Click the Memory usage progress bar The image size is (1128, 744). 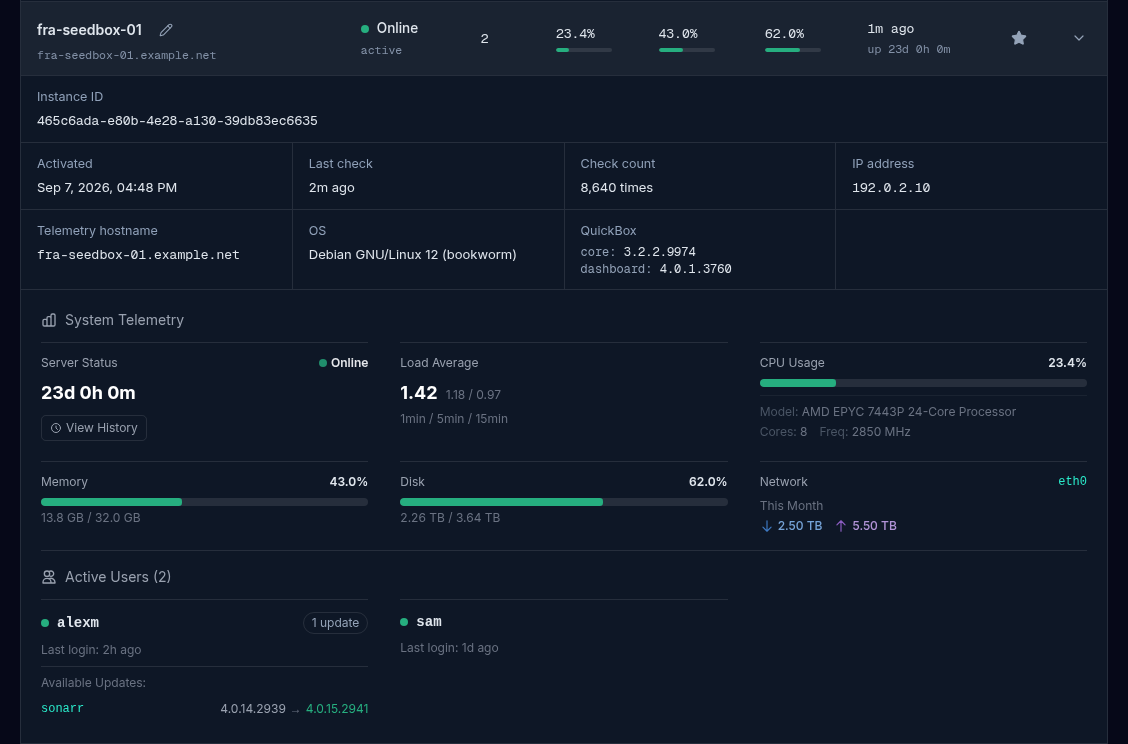[x=204, y=502]
